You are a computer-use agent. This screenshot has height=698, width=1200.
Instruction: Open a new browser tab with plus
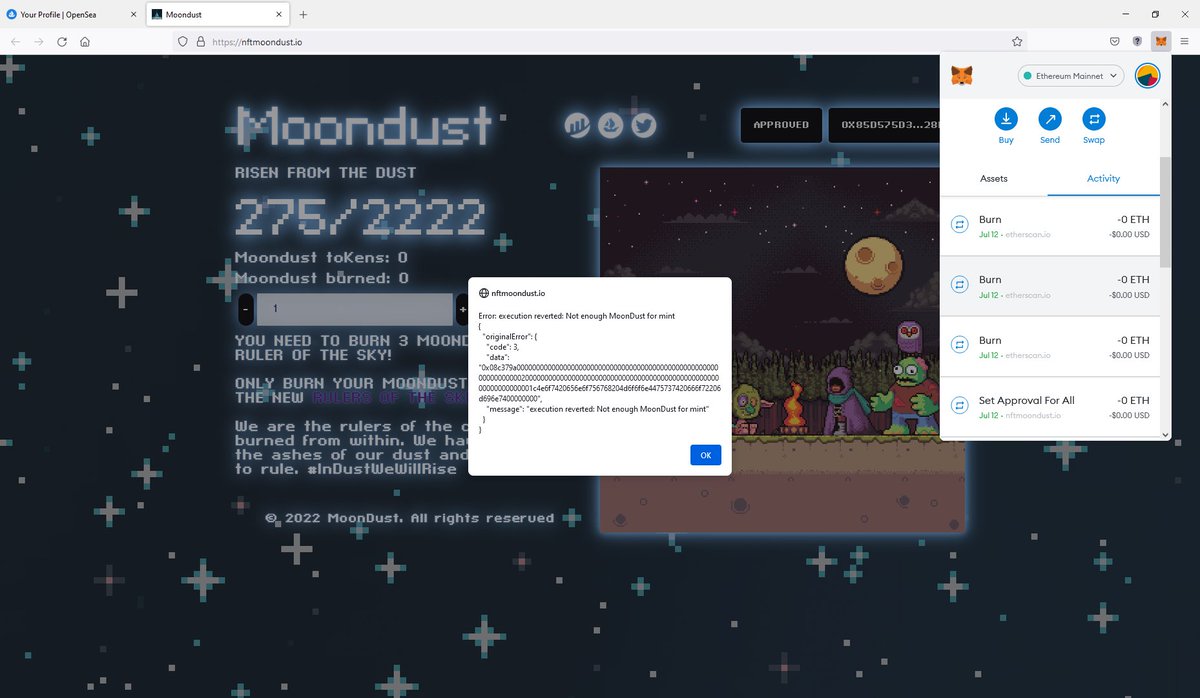[x=303, y=15]
